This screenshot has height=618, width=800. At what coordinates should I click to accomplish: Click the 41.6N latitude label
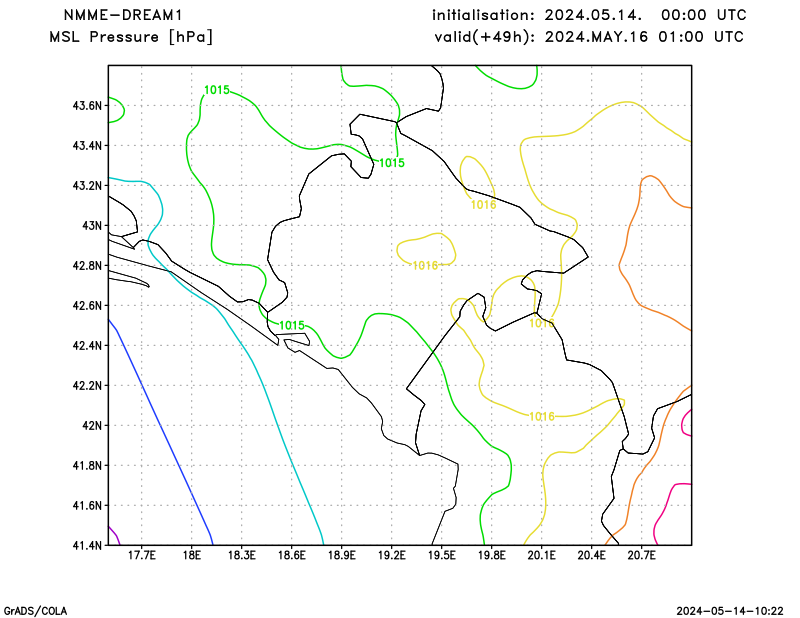coord(87,505)
